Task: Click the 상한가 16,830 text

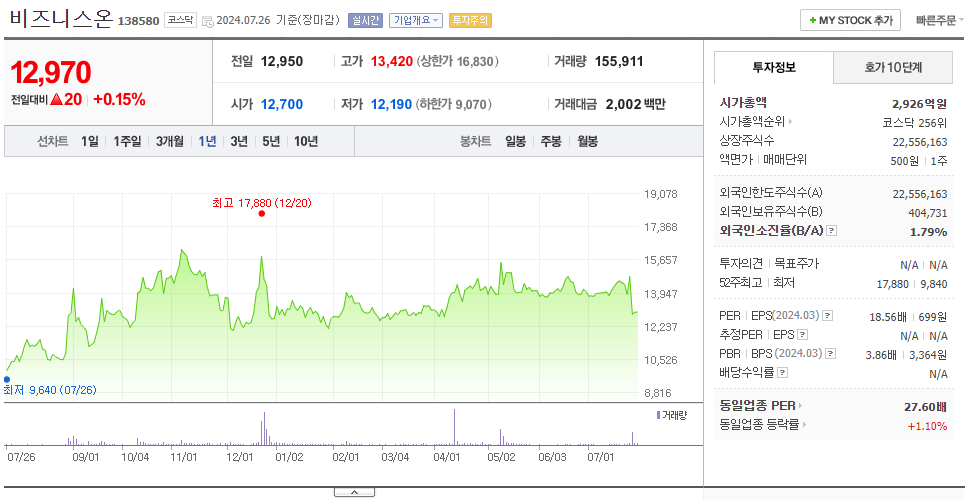Action: [x=457, y=62]
